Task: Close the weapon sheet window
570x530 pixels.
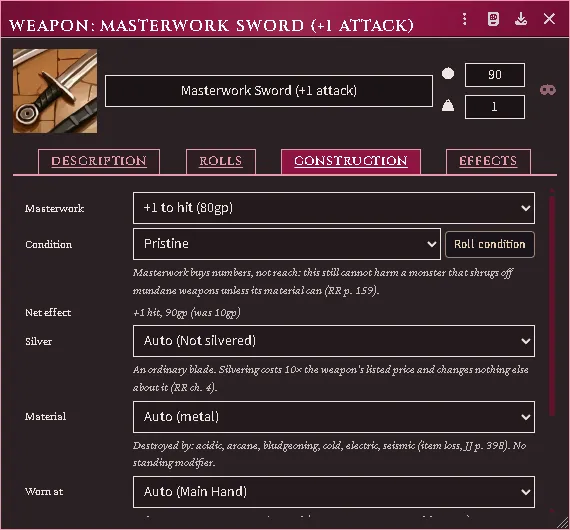Action: click(x=549, y=19)
